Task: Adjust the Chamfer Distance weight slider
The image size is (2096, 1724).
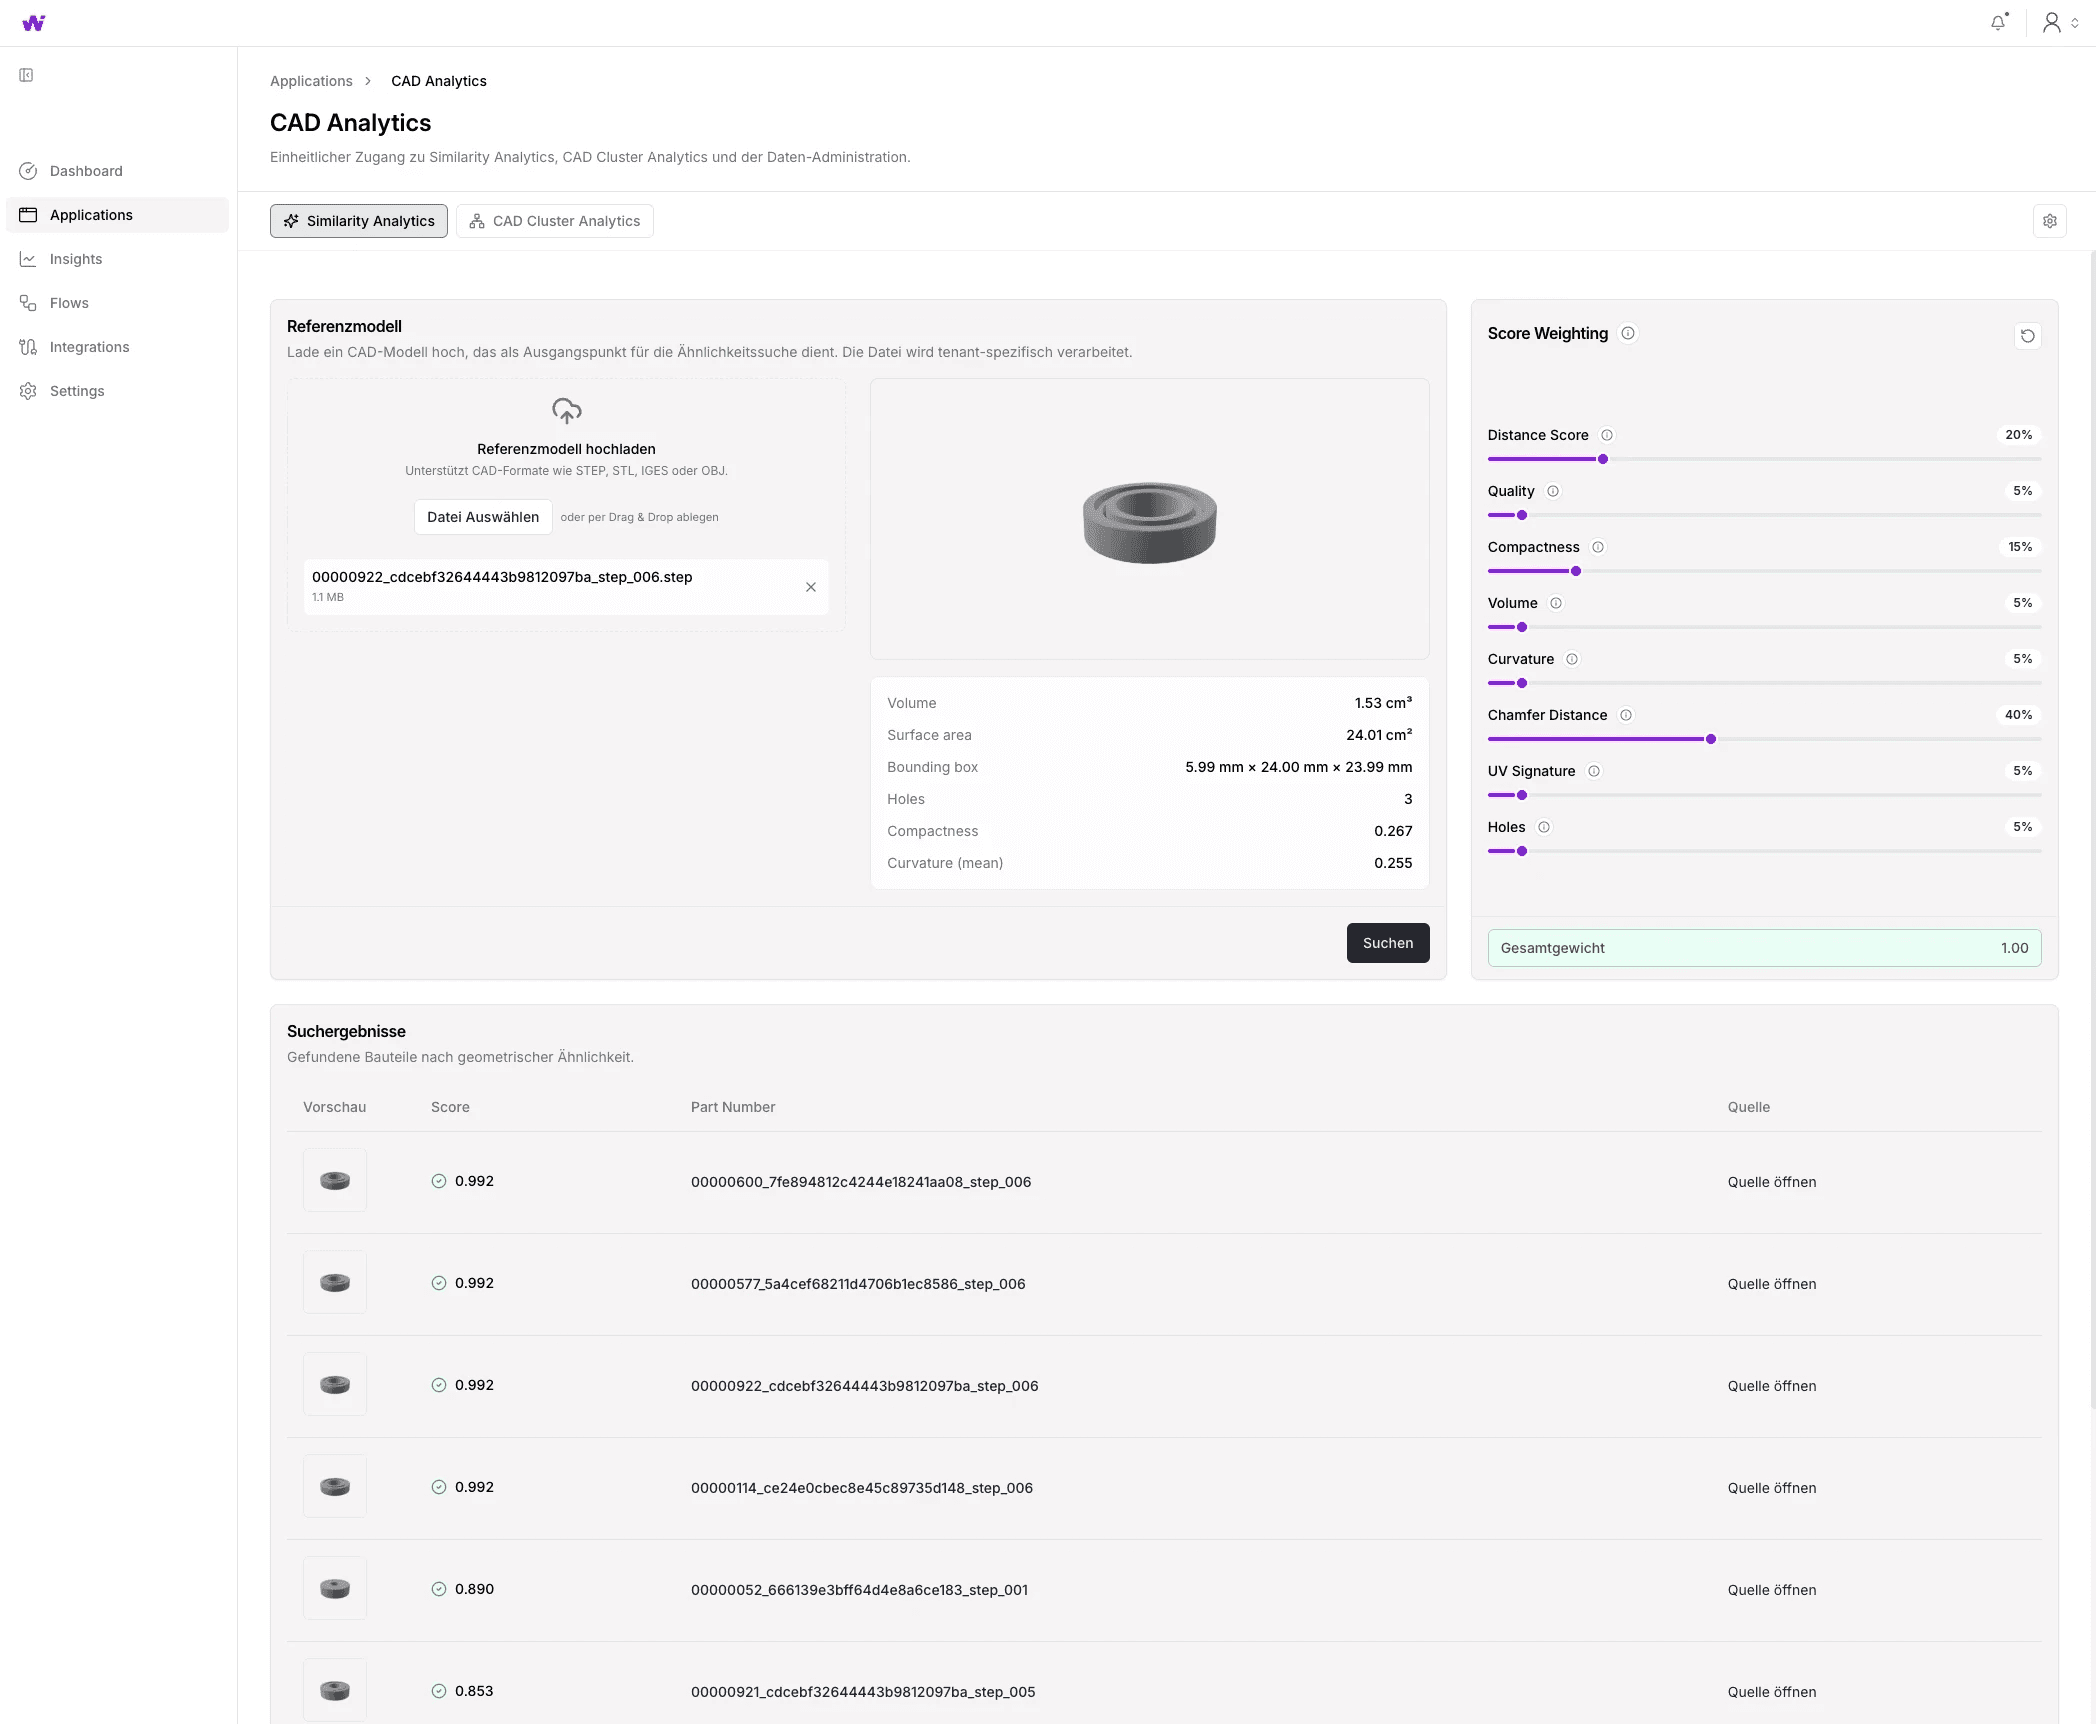Action: (x=1711, y=739)
